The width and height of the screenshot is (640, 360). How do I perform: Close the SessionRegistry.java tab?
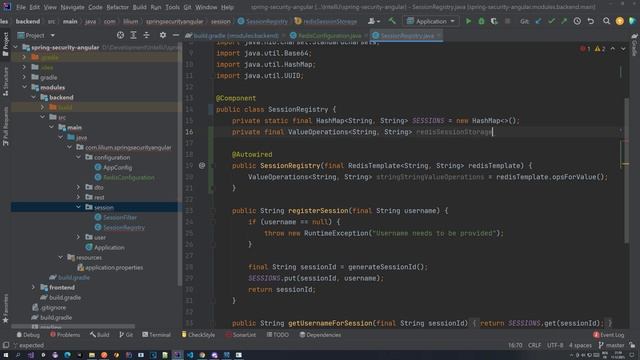pyautogui.click(x=439, y=36)
